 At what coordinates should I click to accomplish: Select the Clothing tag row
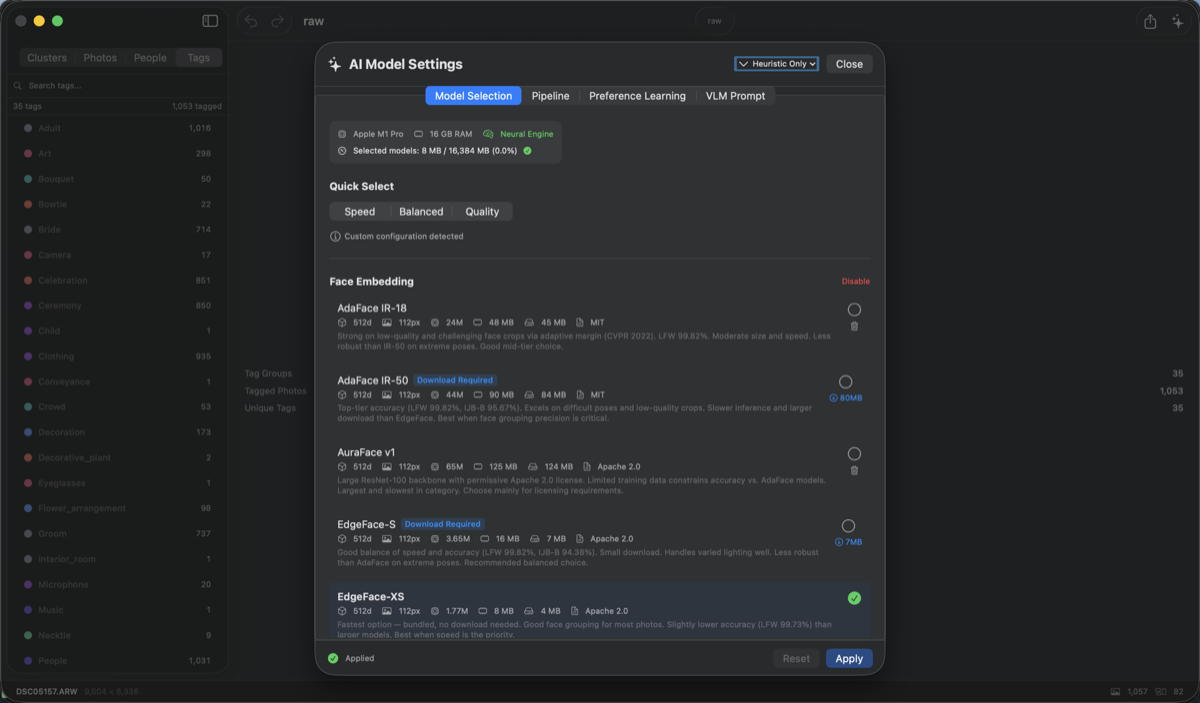(x=118, y=357)
